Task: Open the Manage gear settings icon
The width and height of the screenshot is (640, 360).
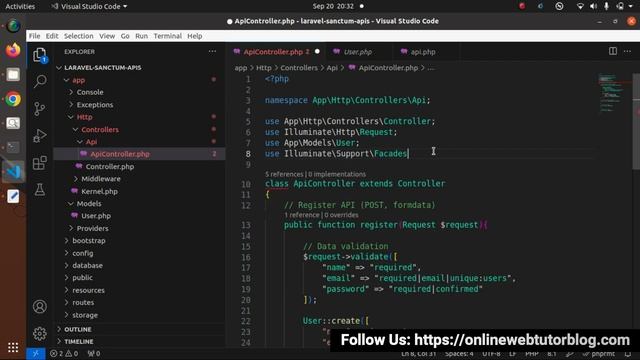Action: (40, 333)
